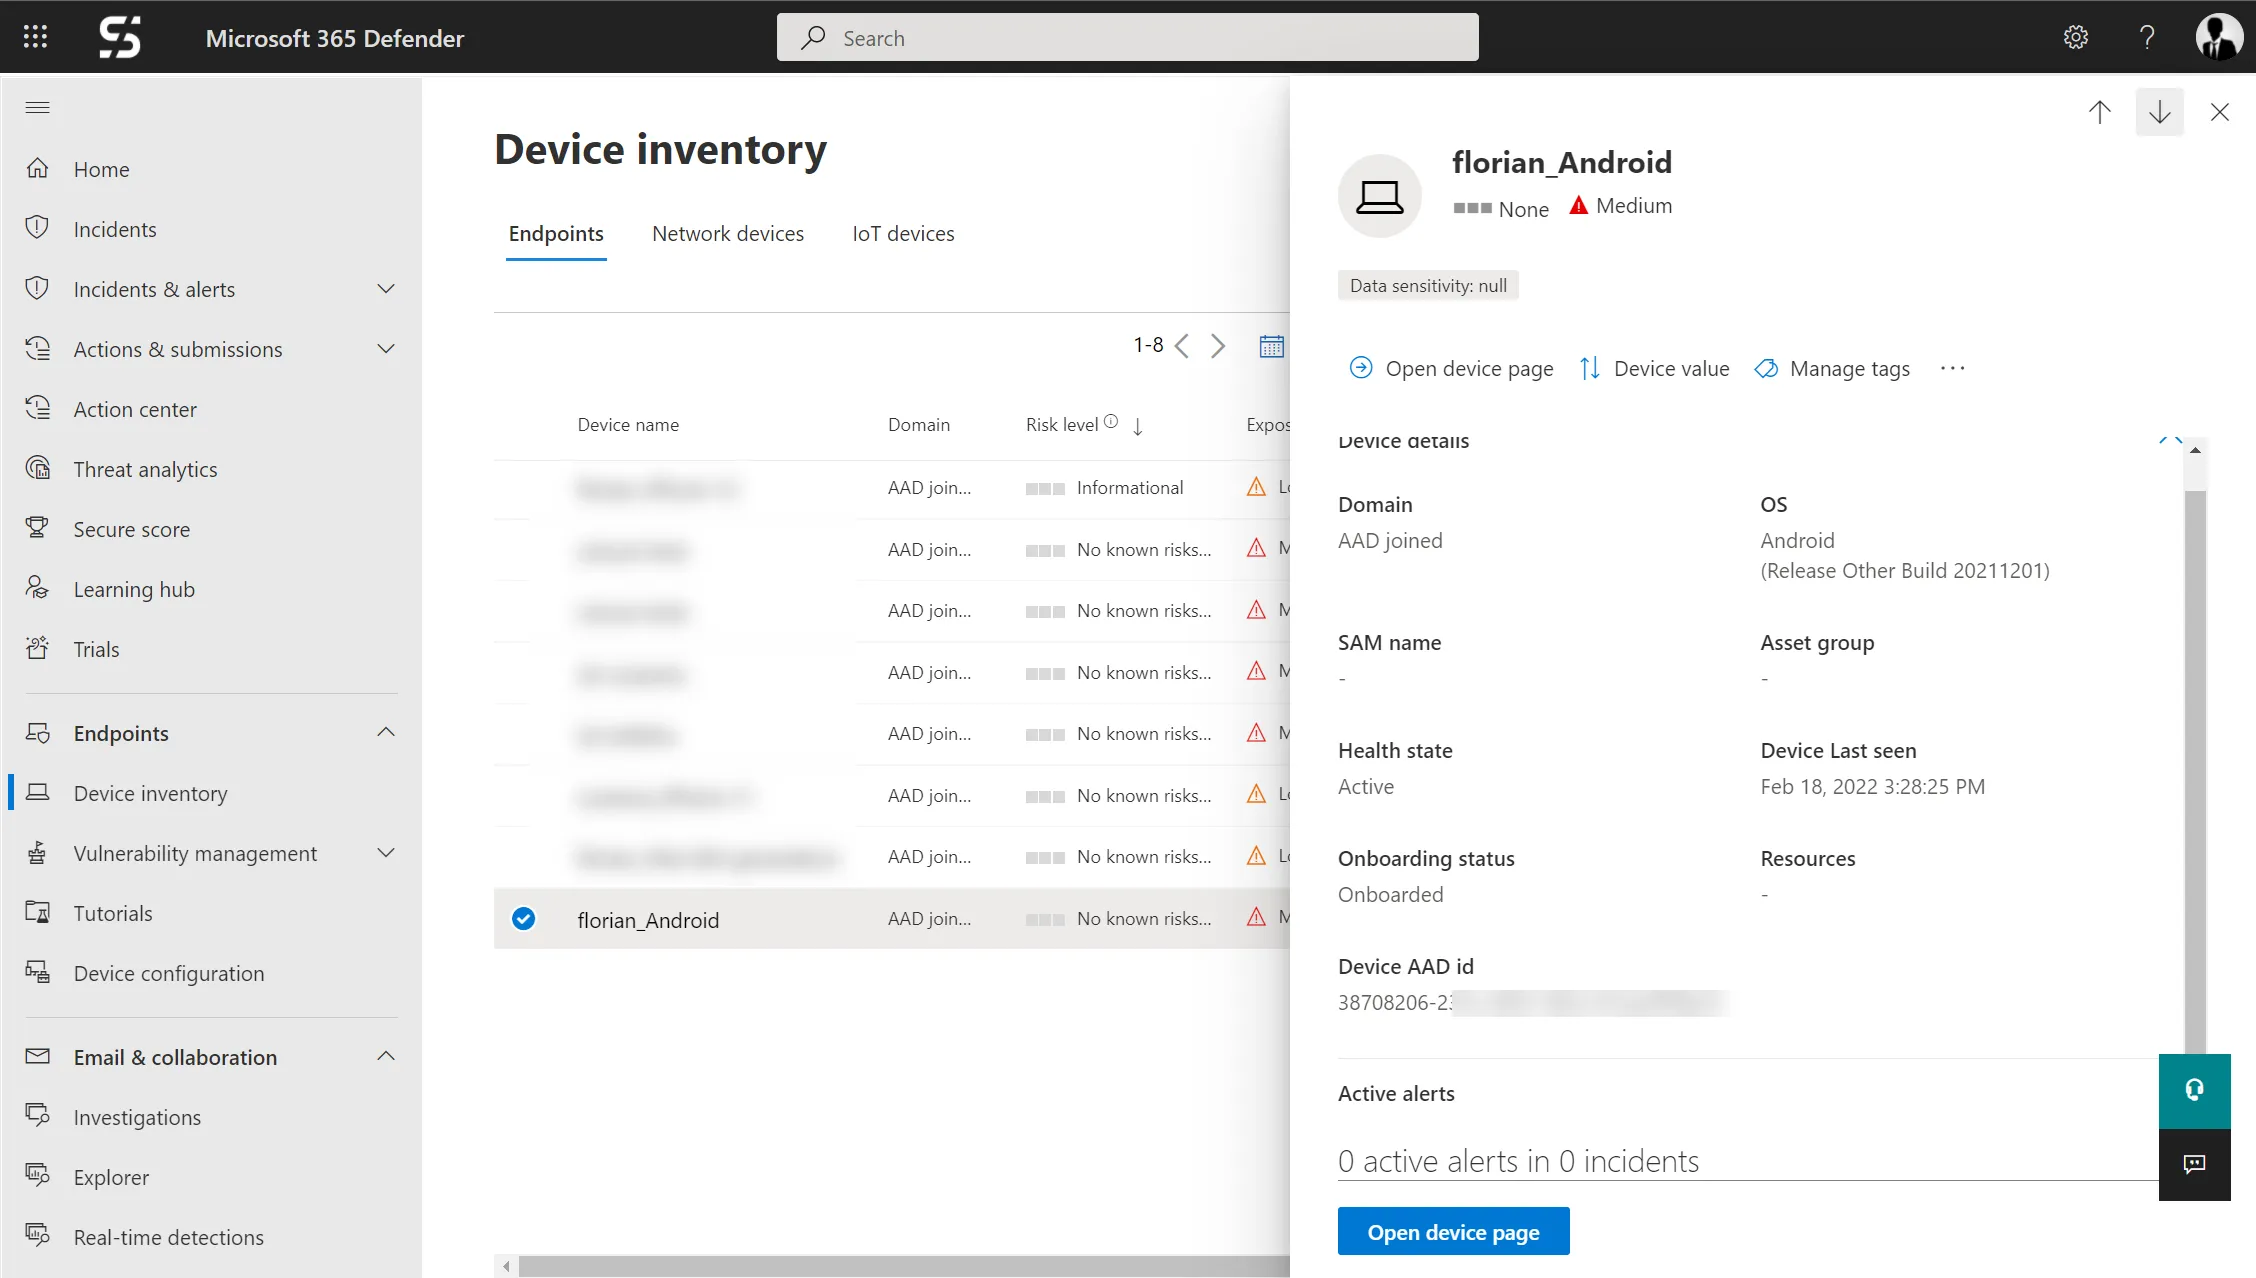Collapse the Endpoints section chevron

[386, 732]
